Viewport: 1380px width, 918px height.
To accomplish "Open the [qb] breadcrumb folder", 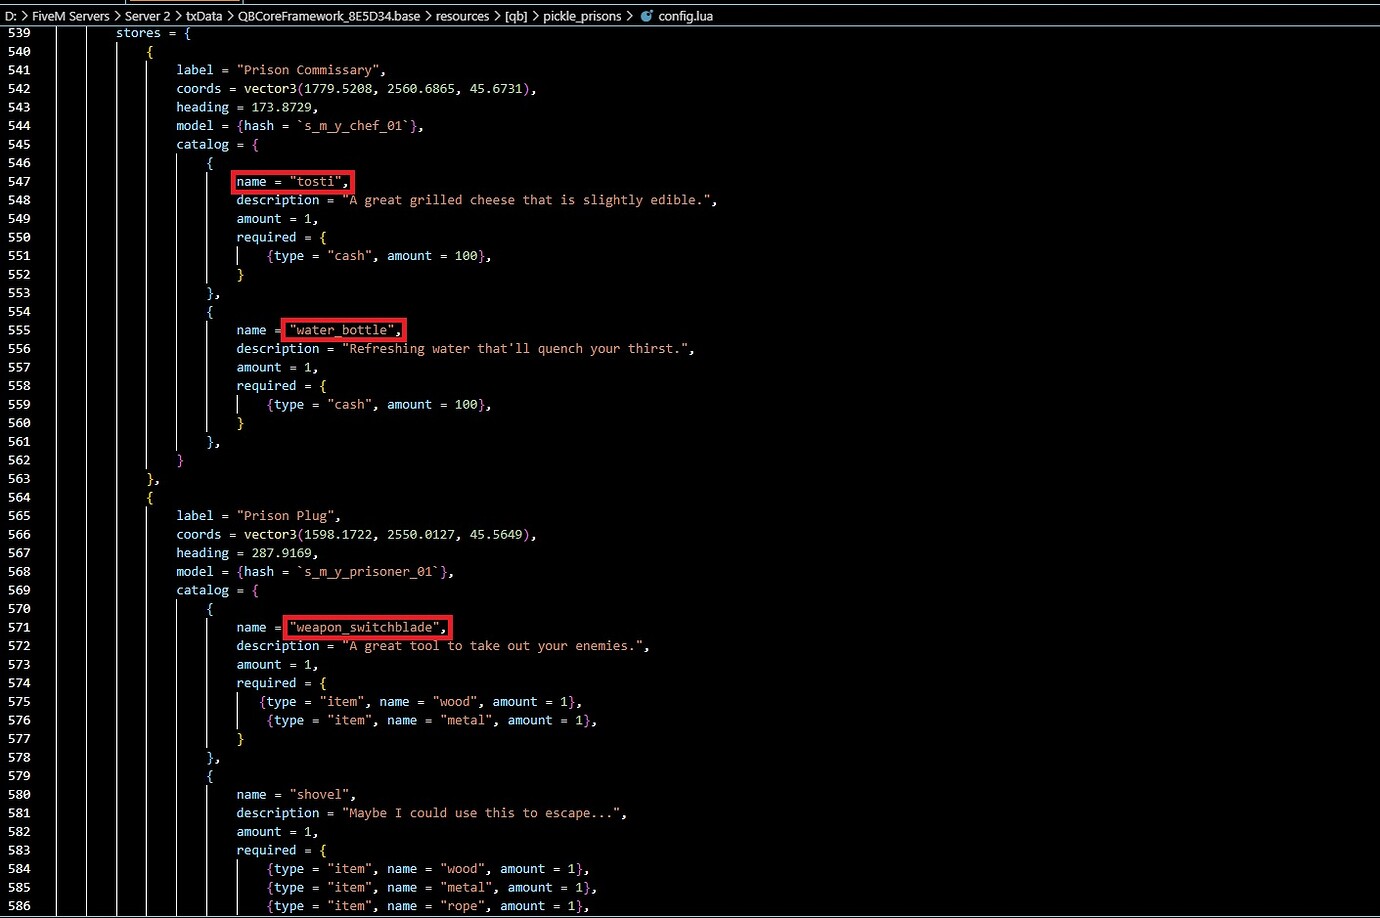I will pos(516,16).
